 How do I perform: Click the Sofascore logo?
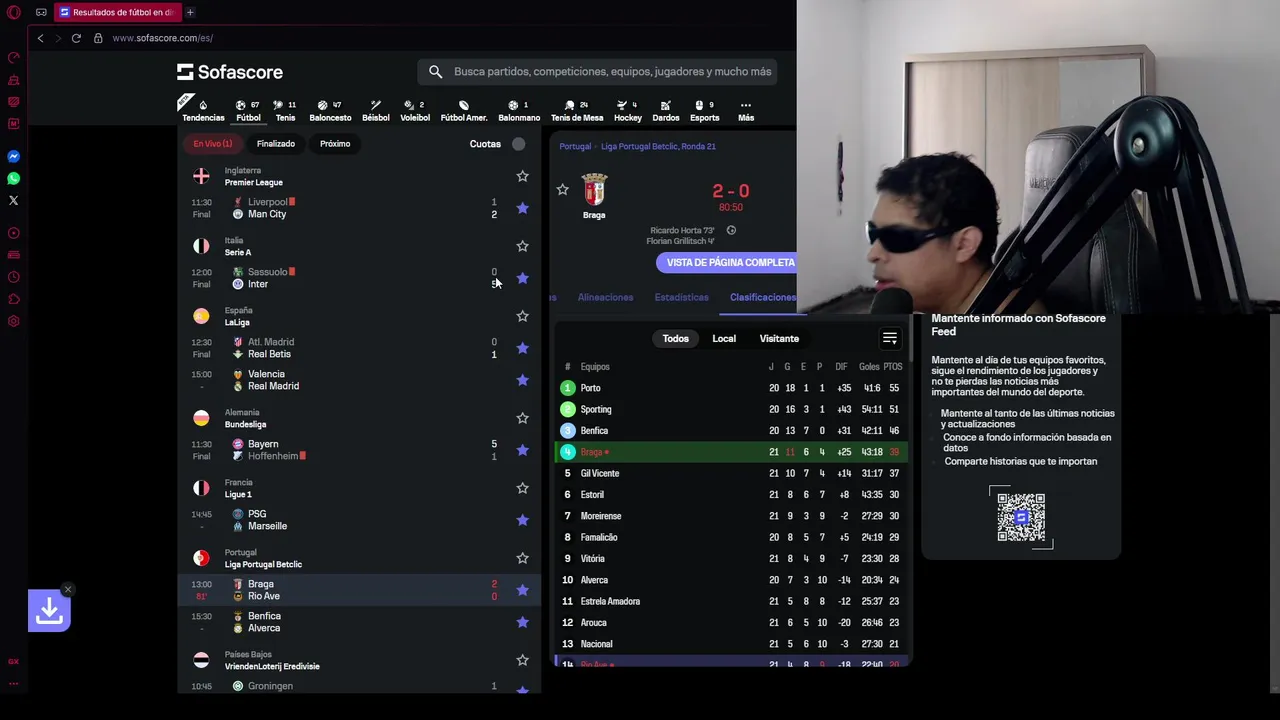(230, 72)
